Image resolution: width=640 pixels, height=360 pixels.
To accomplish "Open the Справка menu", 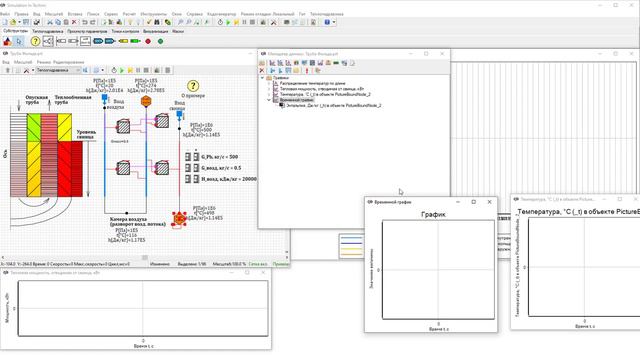I will (194, 14).
